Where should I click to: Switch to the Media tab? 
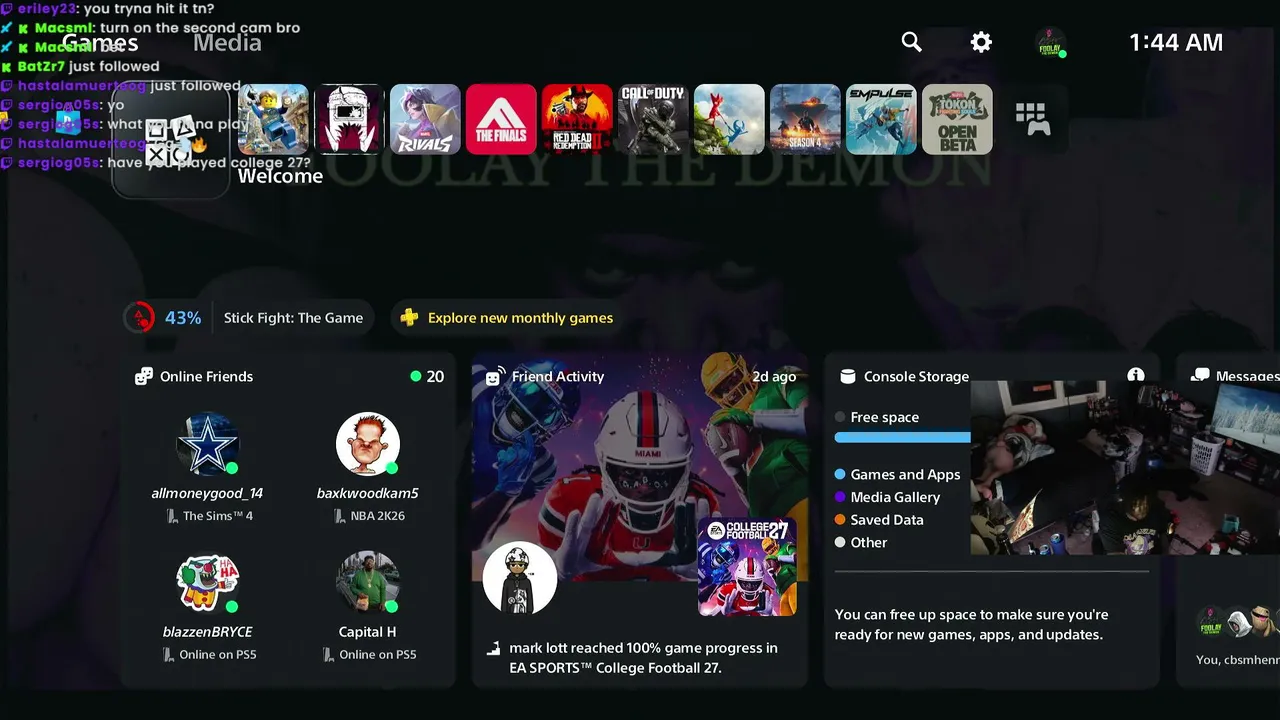pos(227,42)
